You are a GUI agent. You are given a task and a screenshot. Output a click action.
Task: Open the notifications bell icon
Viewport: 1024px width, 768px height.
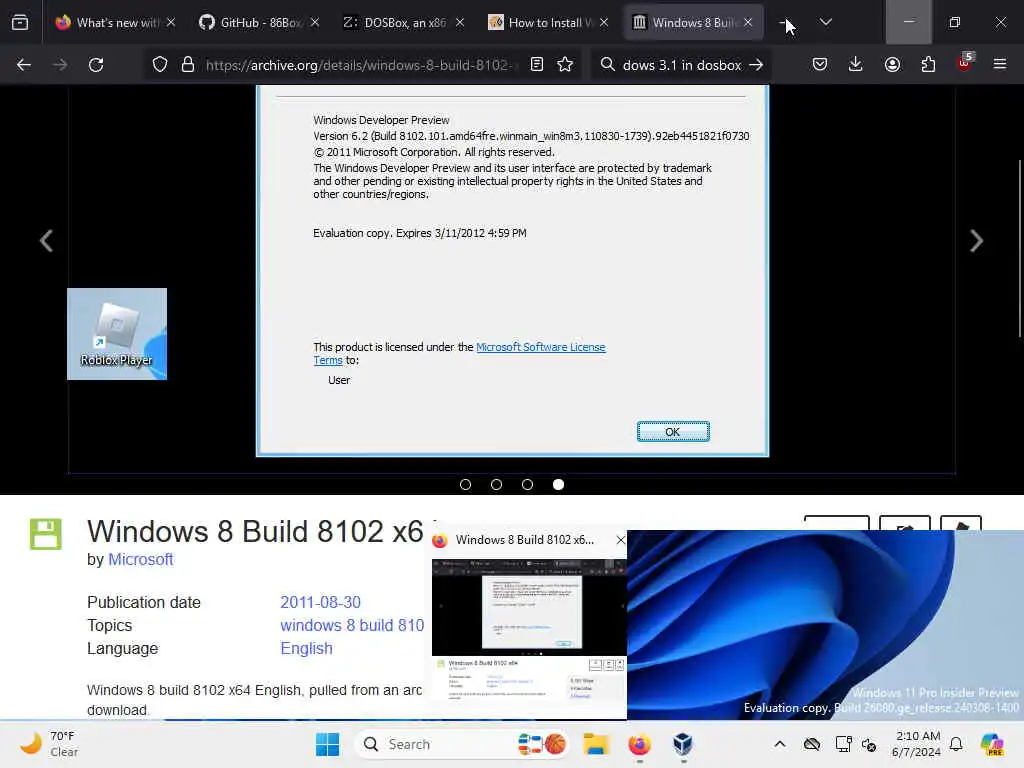click(x=956, y=744)
